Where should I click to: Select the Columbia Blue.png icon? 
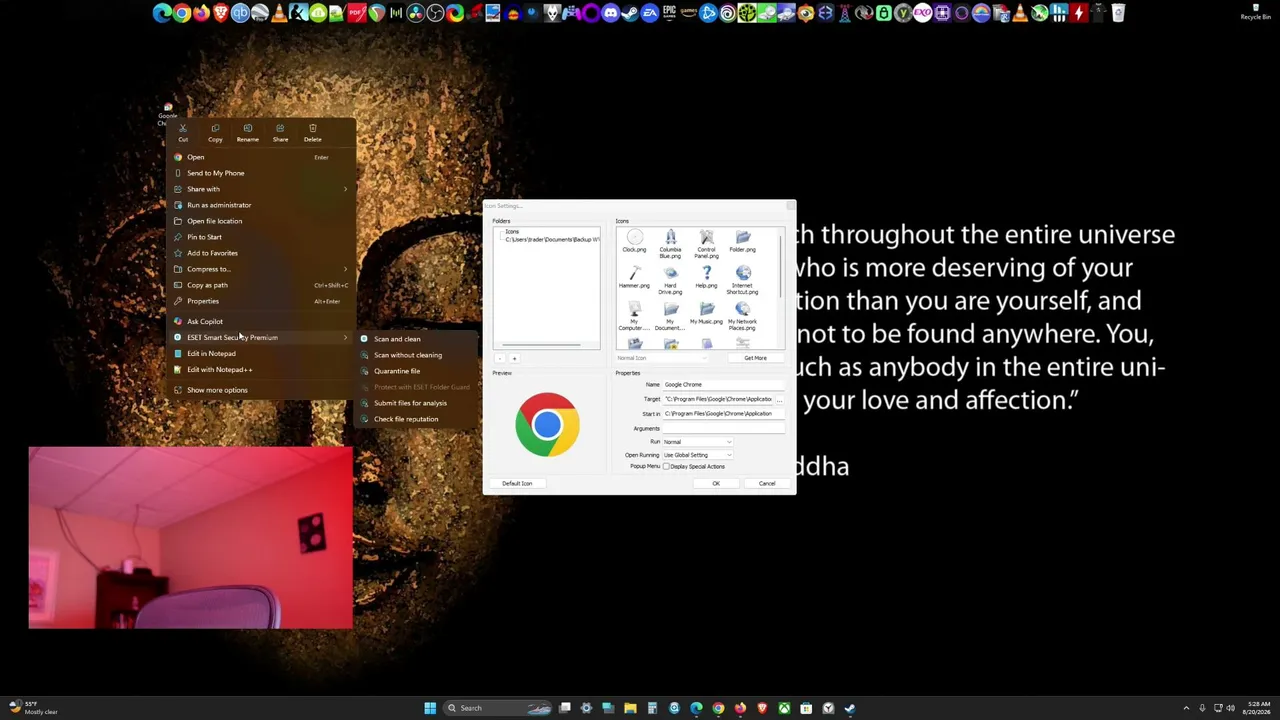pos(670,244)
